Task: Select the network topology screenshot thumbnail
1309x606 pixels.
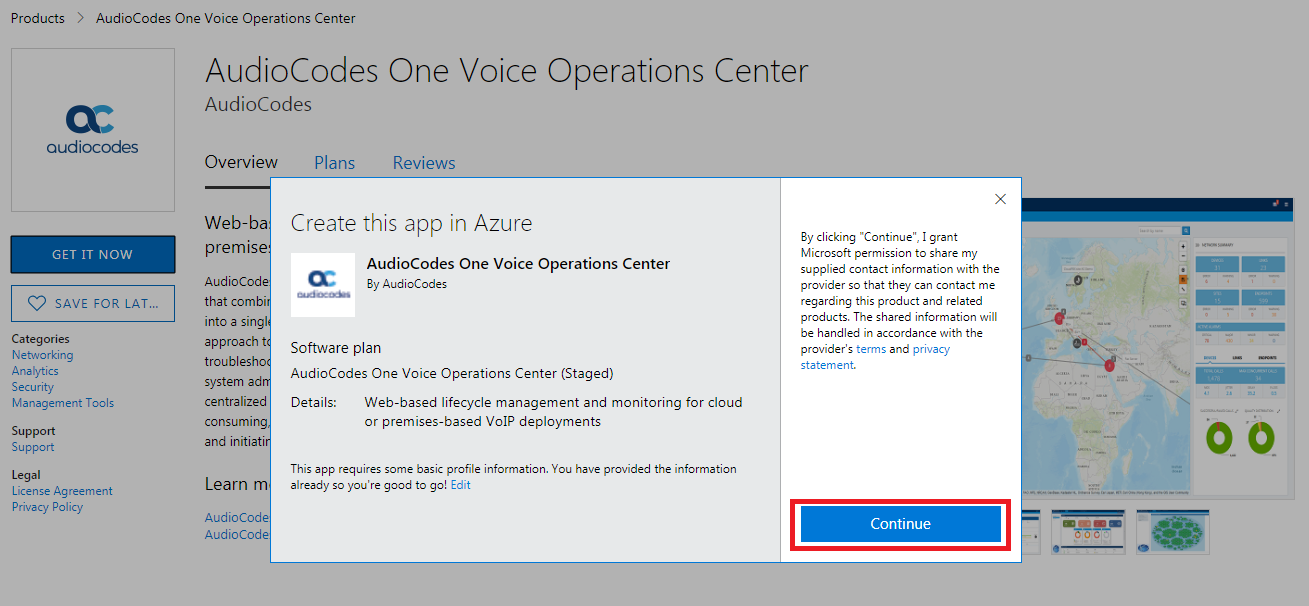Action: pyautogui.click(x=1172, y=531)
